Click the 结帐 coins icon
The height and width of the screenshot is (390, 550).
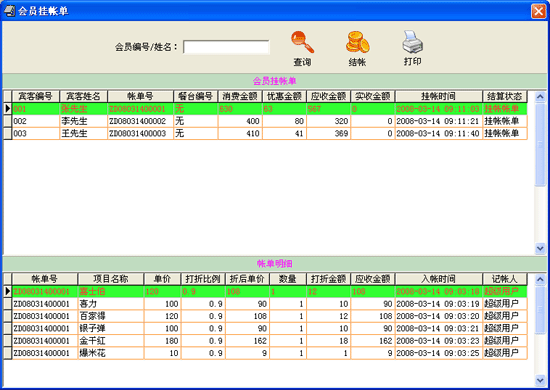(357, 42)
